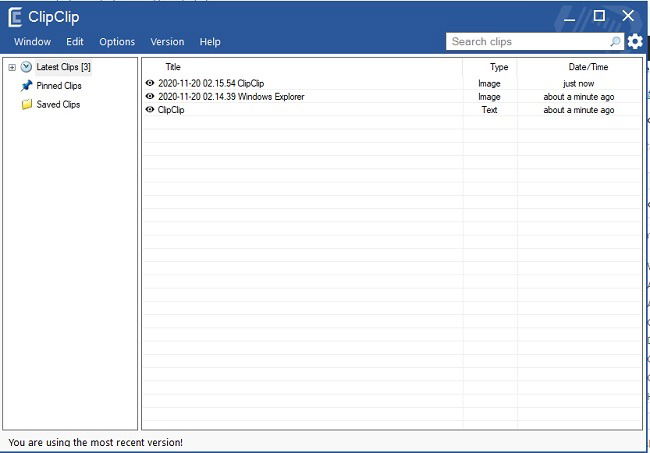Viewport: 650px width, 453px height.
Task: Select Latest Clips [3] in sidebar
Action: (x=63, y=67)
